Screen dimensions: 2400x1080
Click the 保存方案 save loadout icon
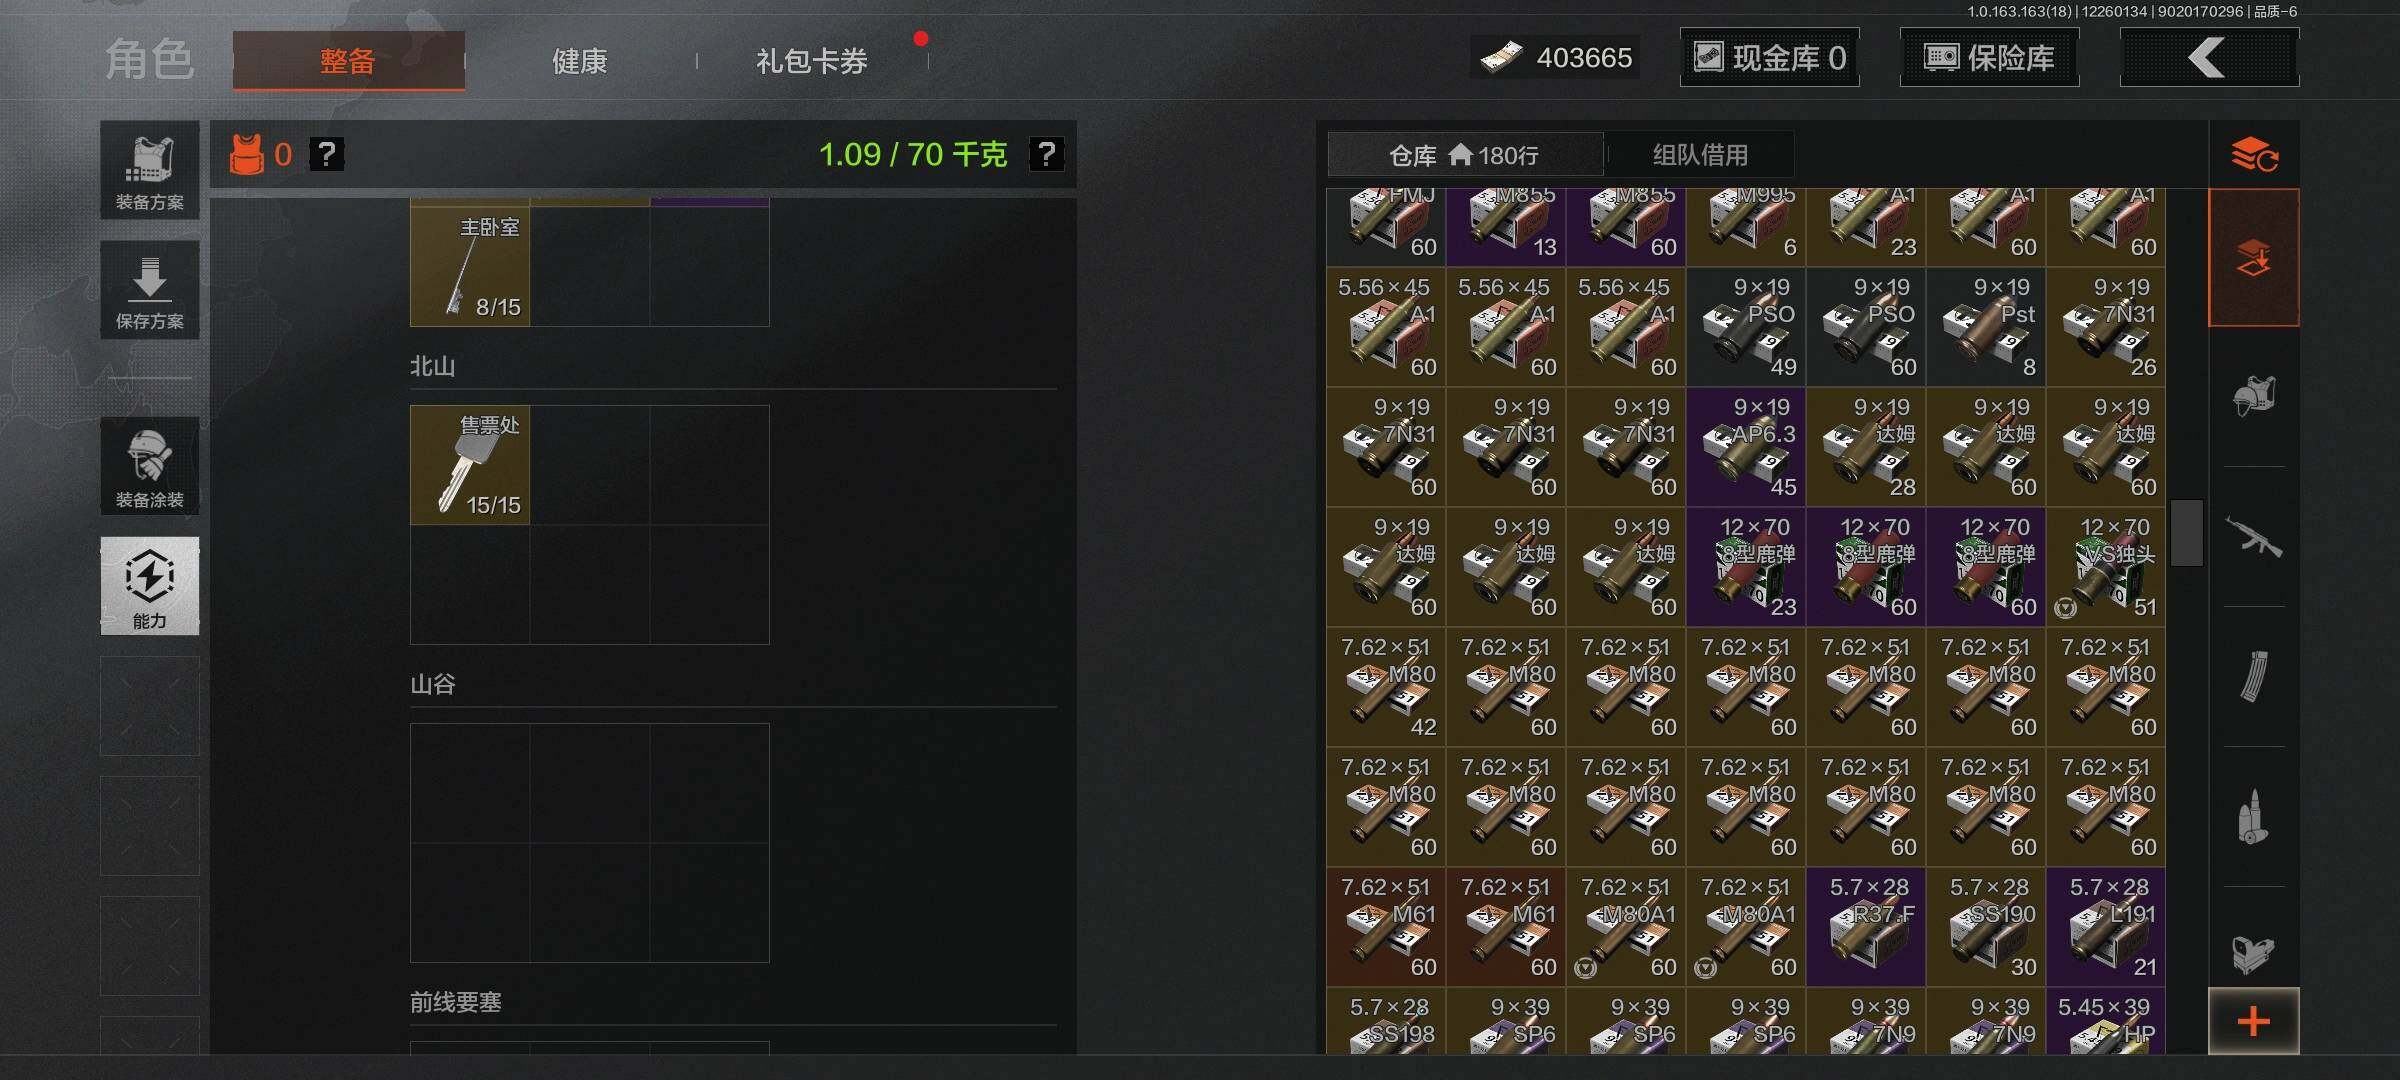point(150,290)
